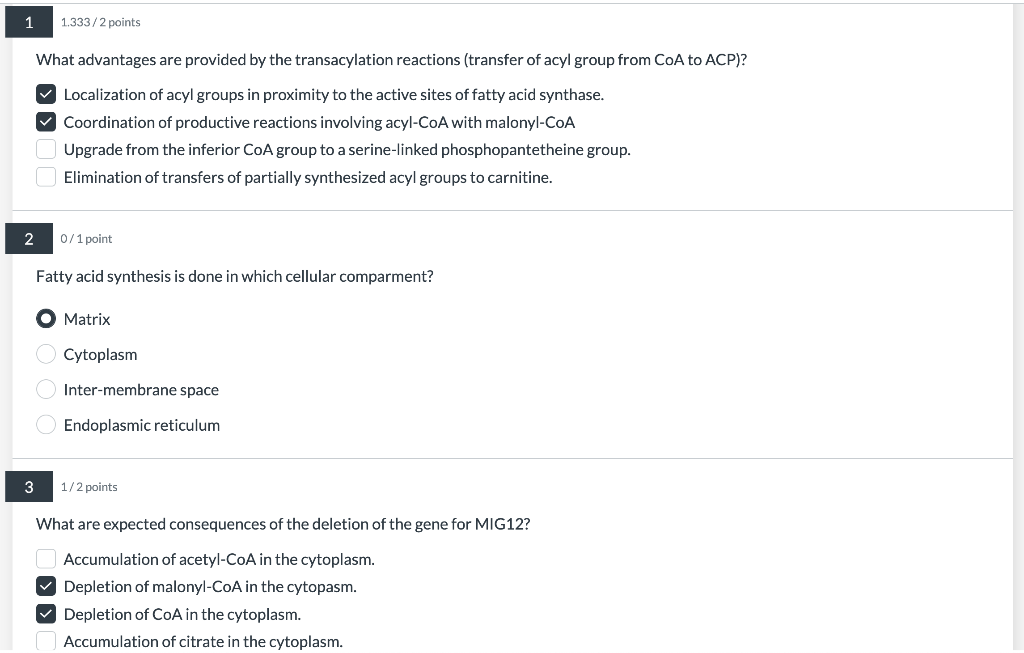Select the 'Cytoplasm' radio button

pyautogui.click(x=46, y=353)
